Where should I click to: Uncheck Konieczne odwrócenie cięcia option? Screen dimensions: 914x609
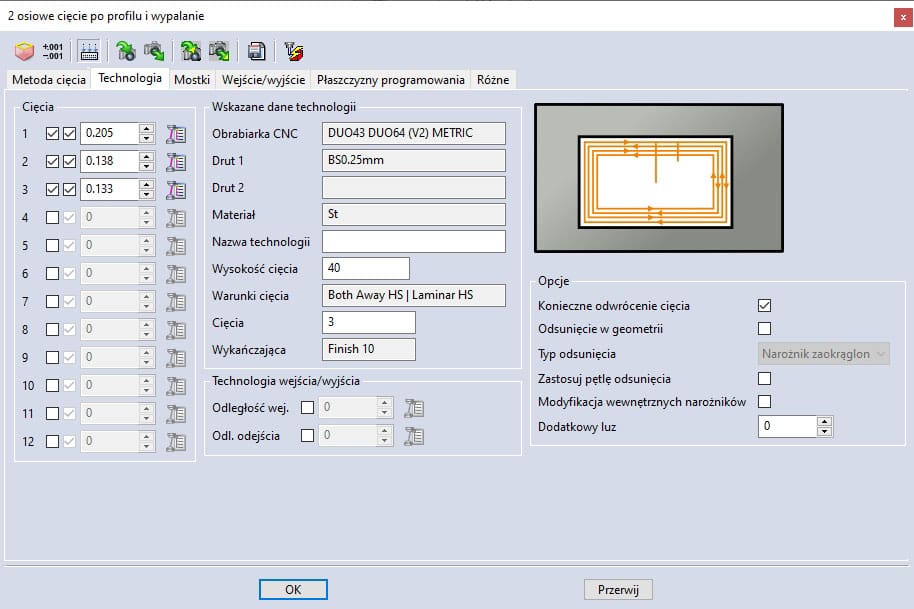point(765,306)
